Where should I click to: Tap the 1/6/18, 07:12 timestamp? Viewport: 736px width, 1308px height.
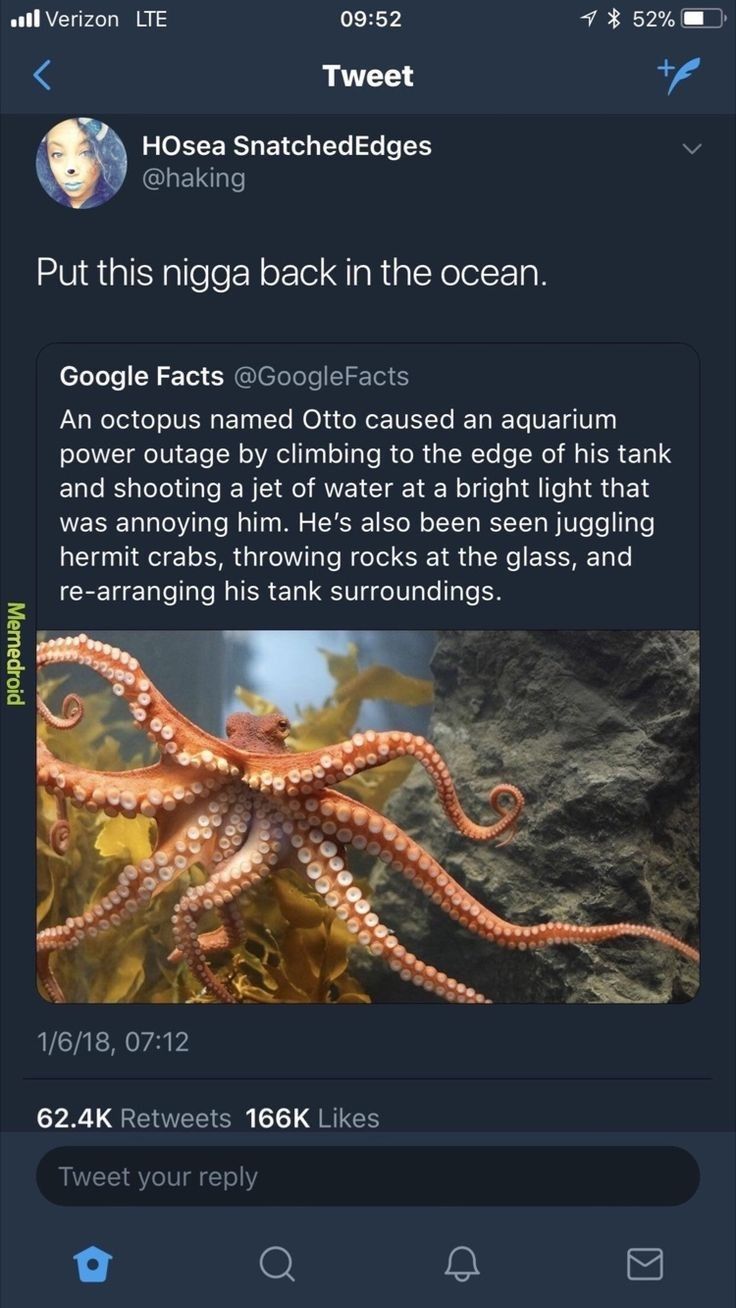pyautogui.click(x=113, y=1042)
